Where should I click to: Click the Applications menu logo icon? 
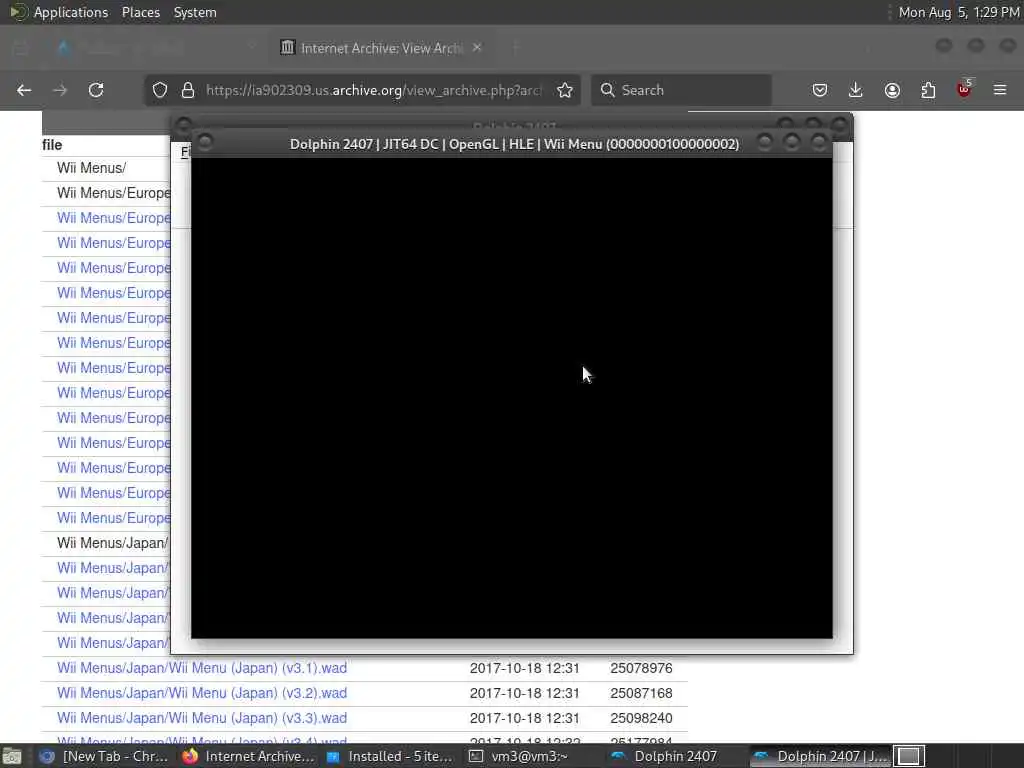(18, 12)
